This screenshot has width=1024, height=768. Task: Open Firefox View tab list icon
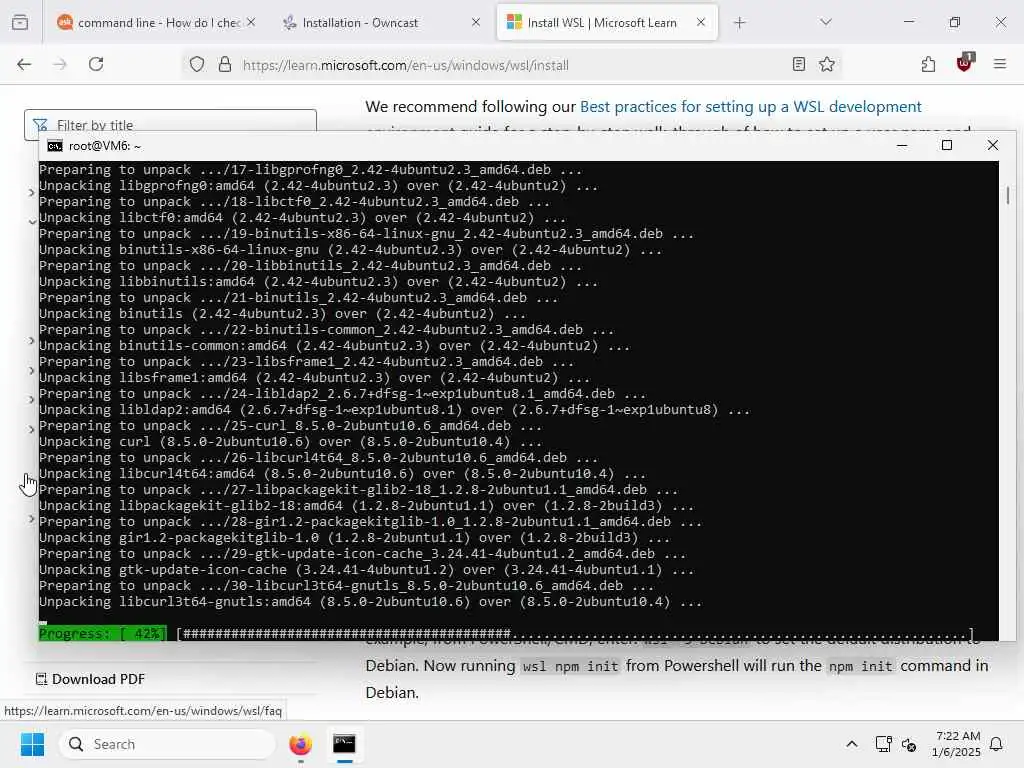click(20, 23)
